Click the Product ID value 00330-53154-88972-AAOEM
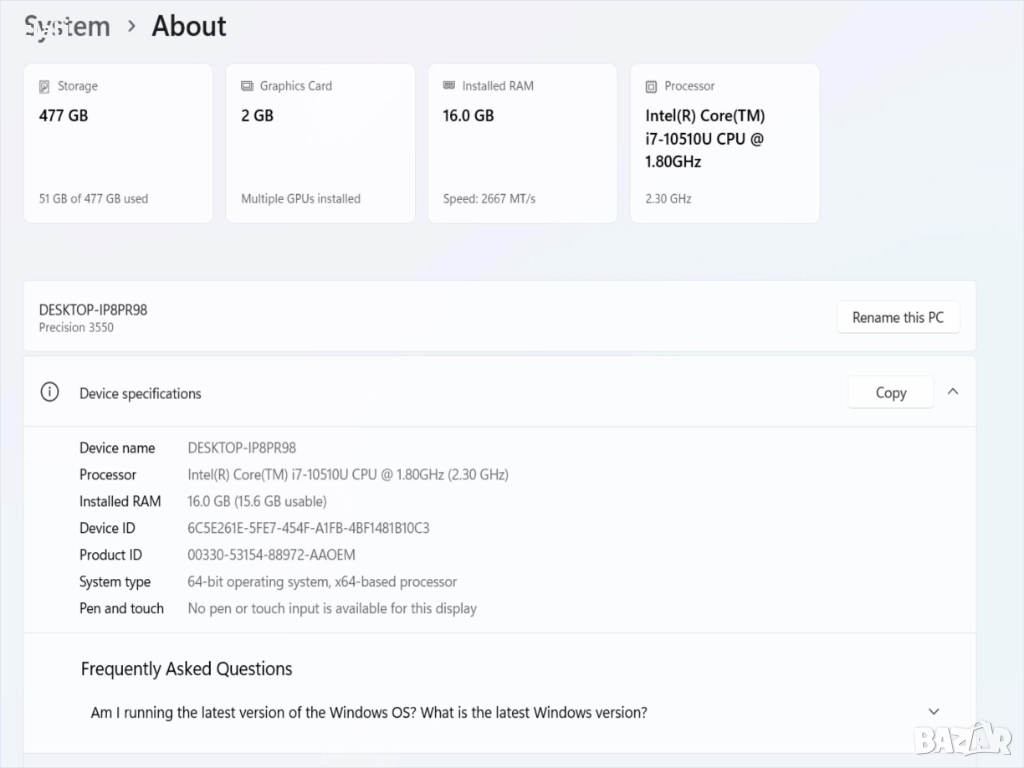1024x768 pixels. [x=271, y=555]
